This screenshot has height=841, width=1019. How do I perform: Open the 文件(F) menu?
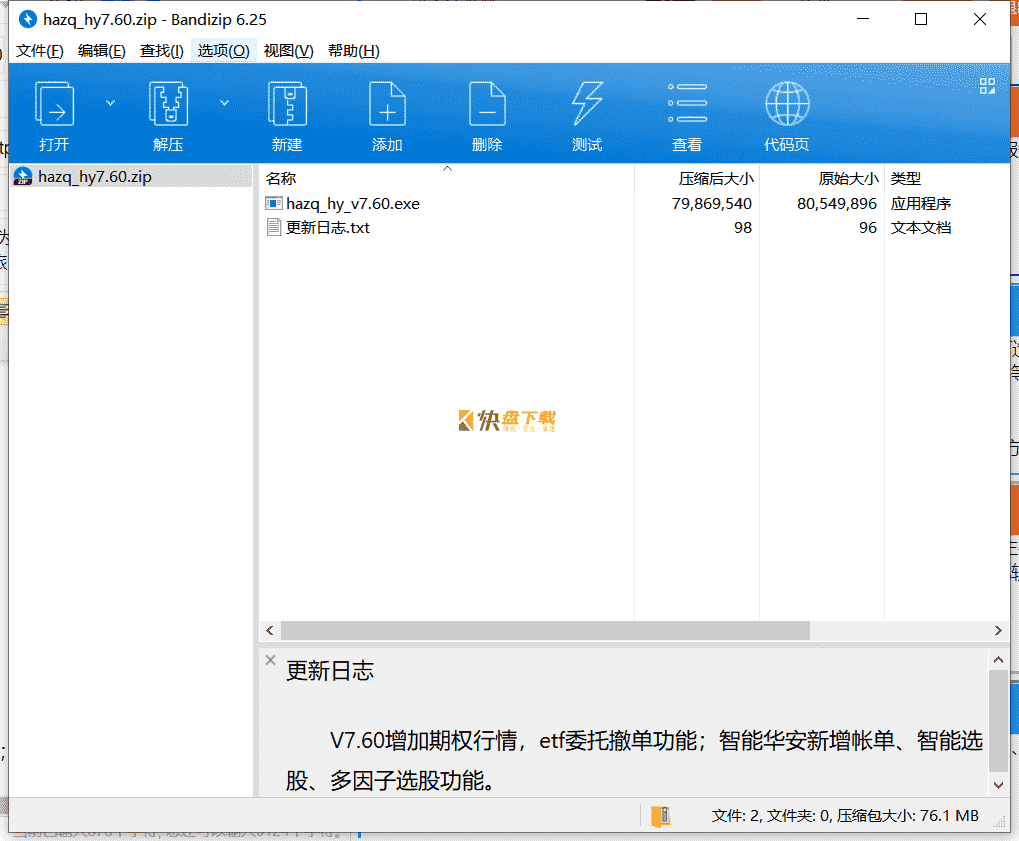tap(40, 51)
